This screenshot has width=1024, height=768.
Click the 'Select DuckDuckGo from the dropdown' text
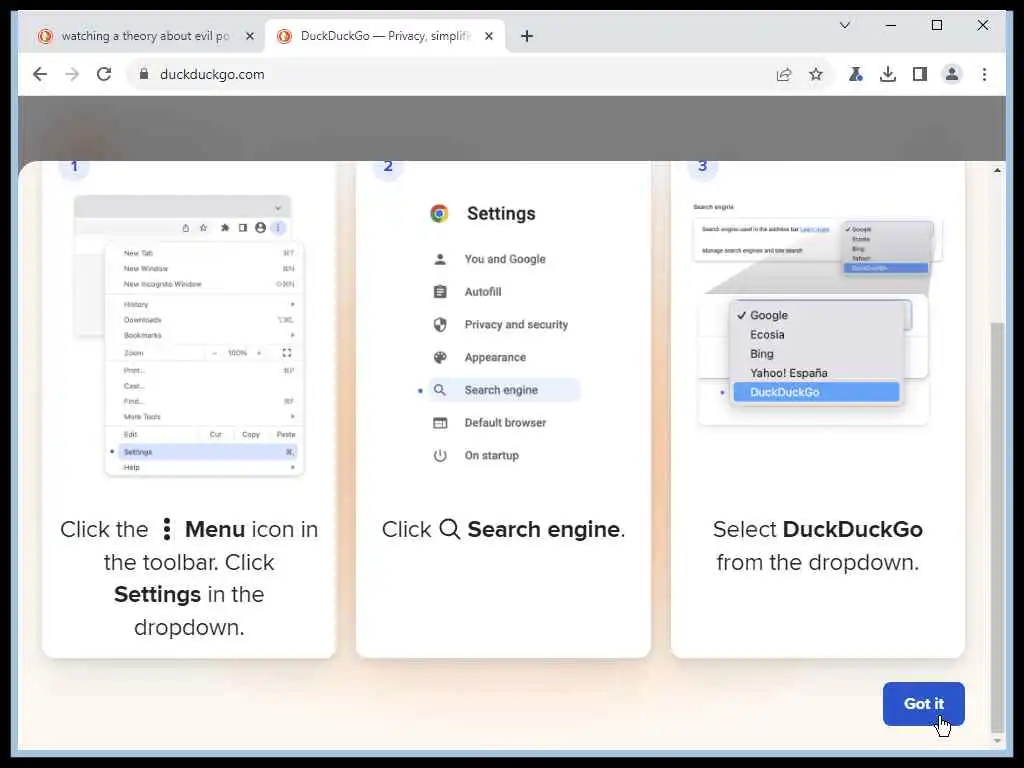pyautogui.click(x=818, y=546)
